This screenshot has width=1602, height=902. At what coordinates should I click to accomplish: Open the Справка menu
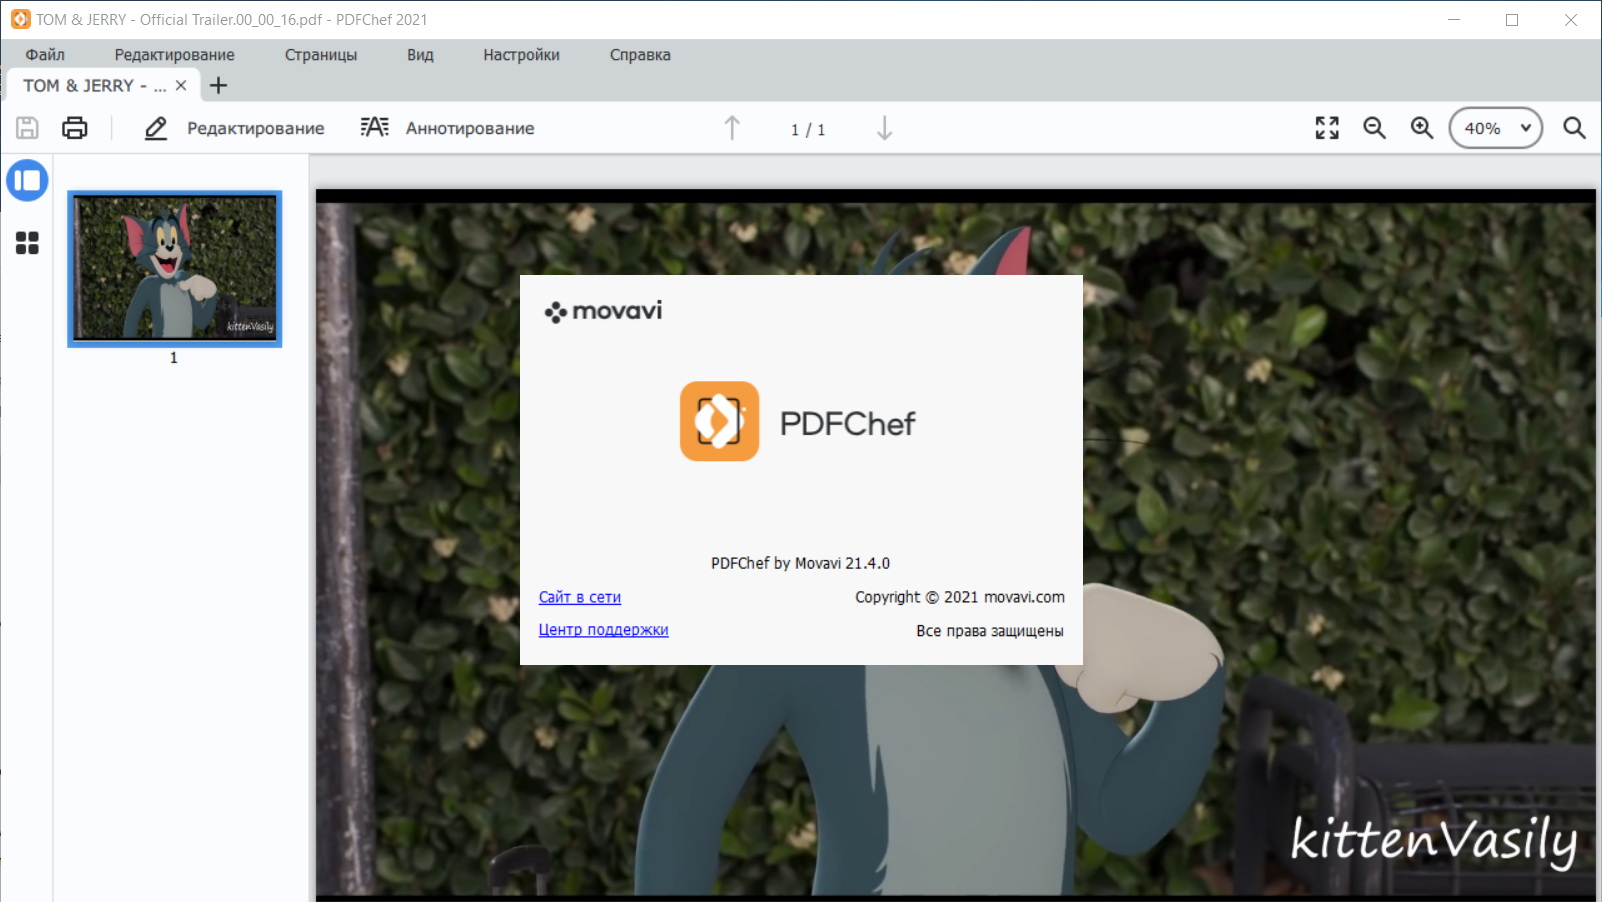point(640,55)
